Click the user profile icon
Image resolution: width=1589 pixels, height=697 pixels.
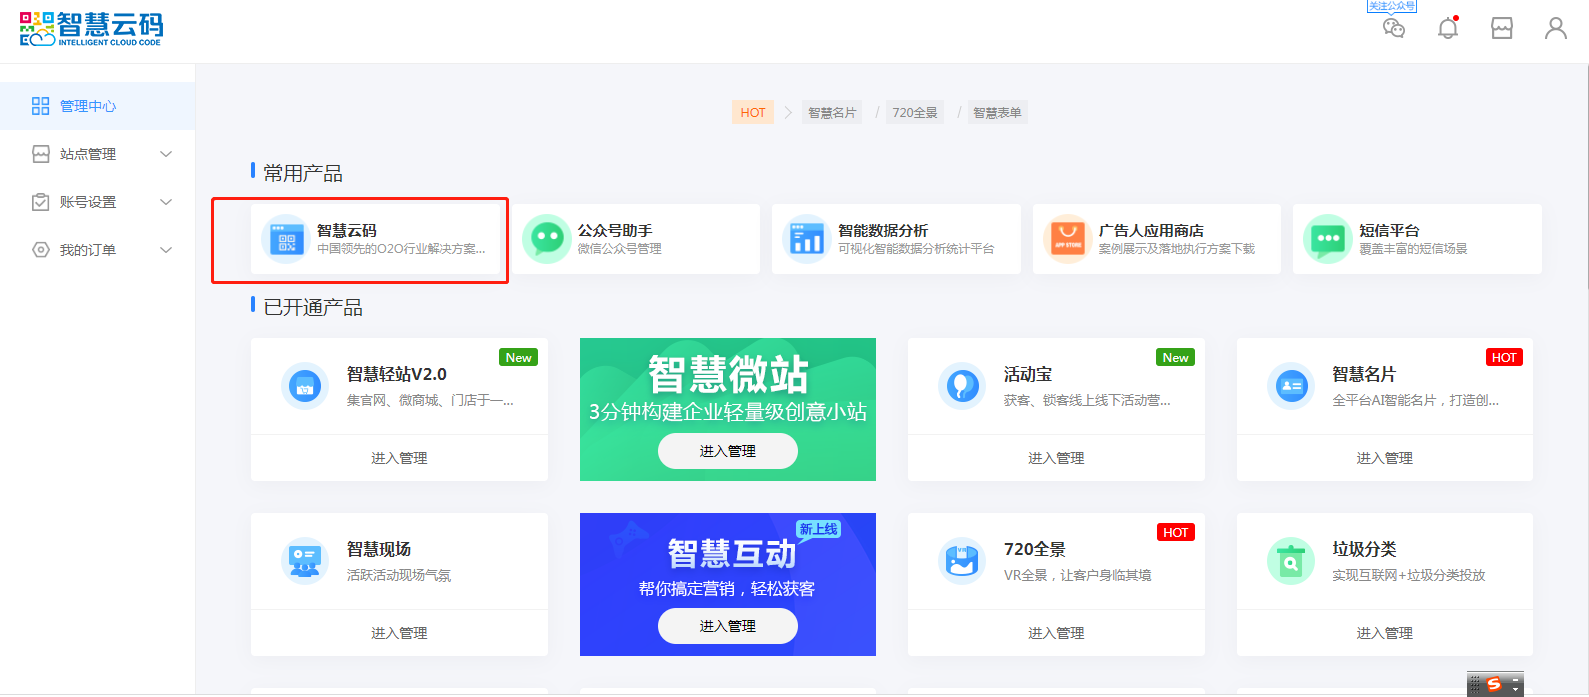[1555, 28]
